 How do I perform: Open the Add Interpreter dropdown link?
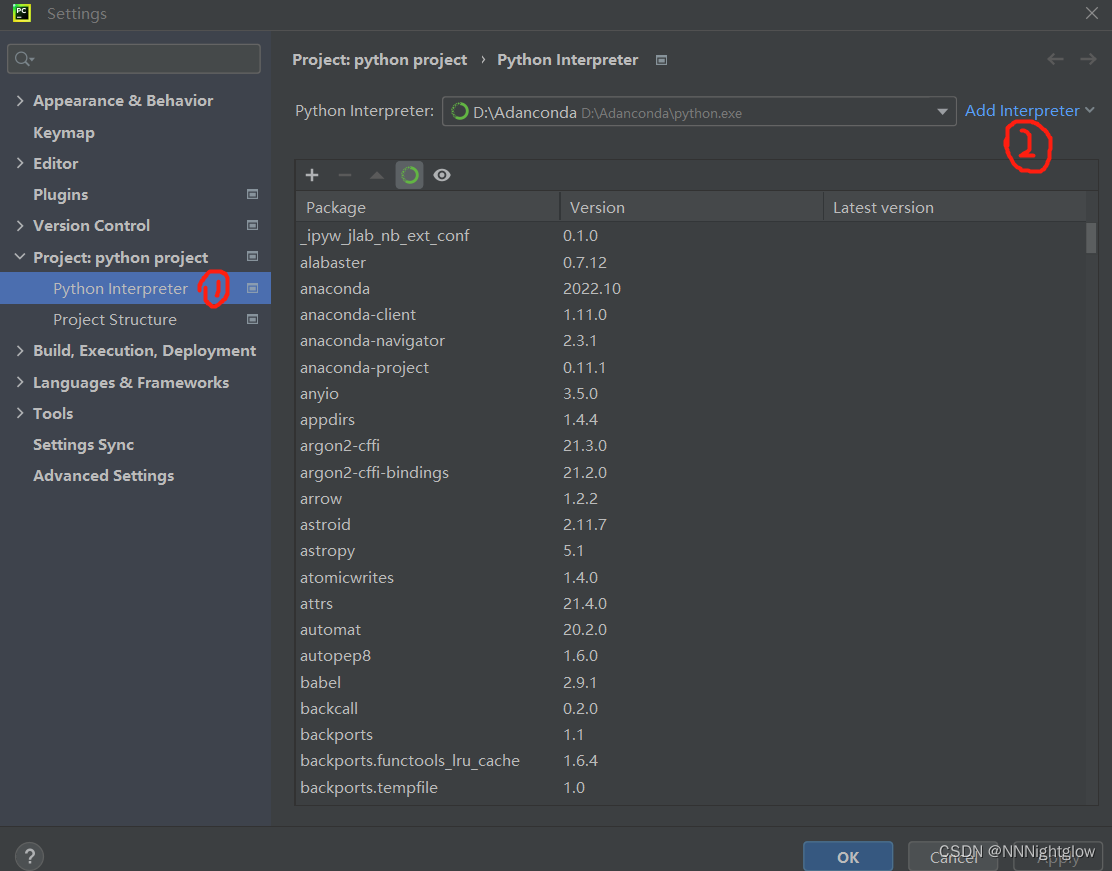pos(1030,111)
